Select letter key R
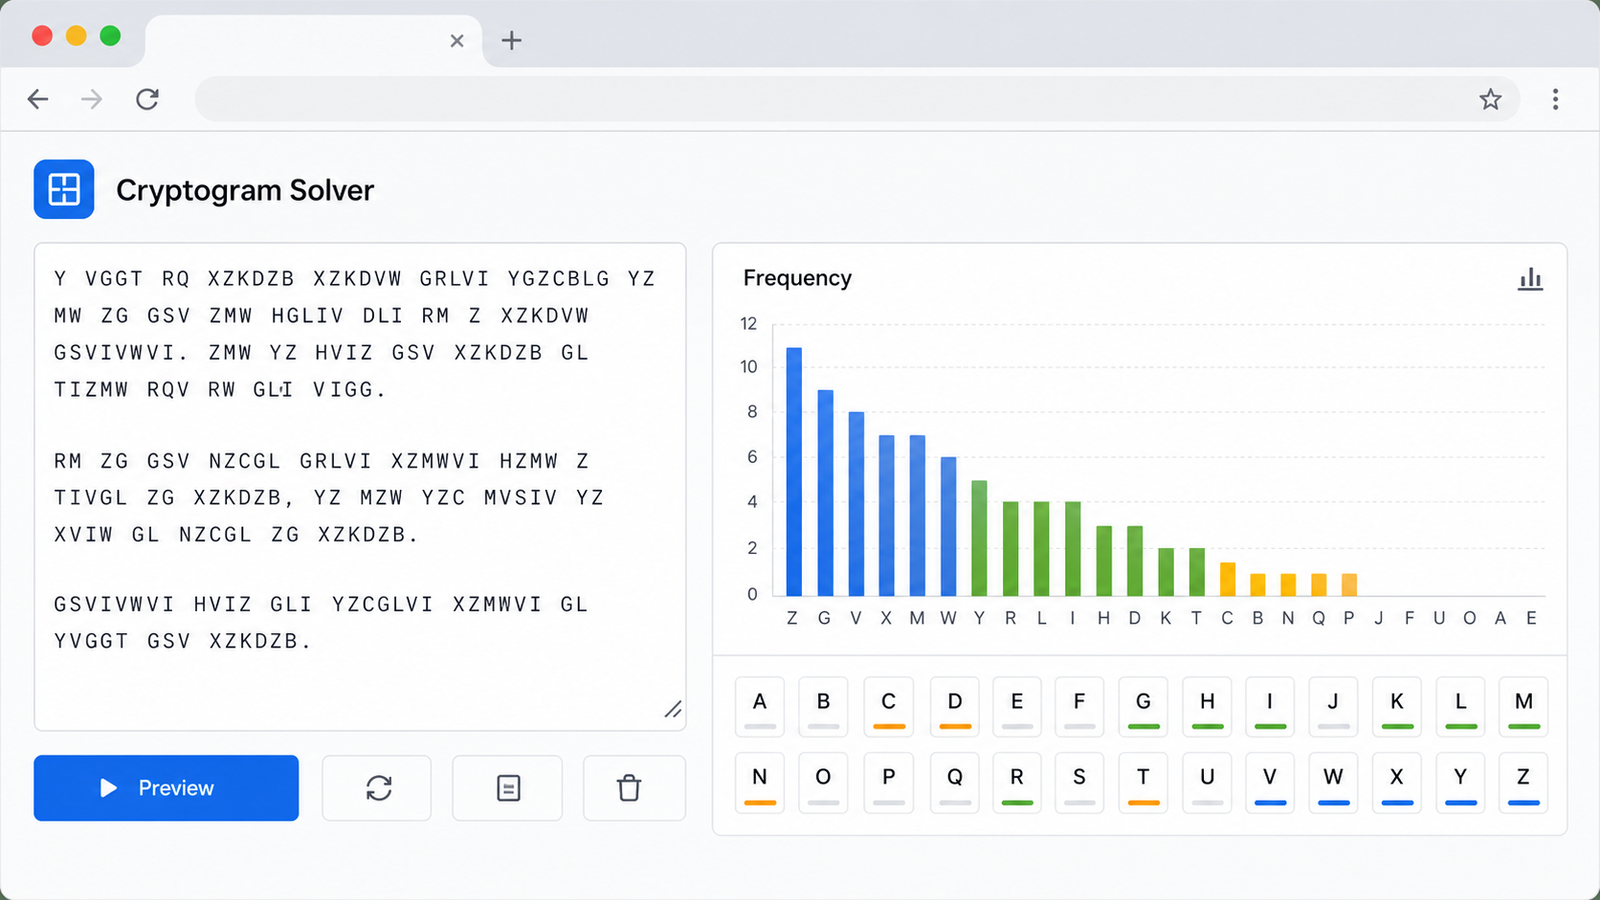 (x=1017, y=782)
